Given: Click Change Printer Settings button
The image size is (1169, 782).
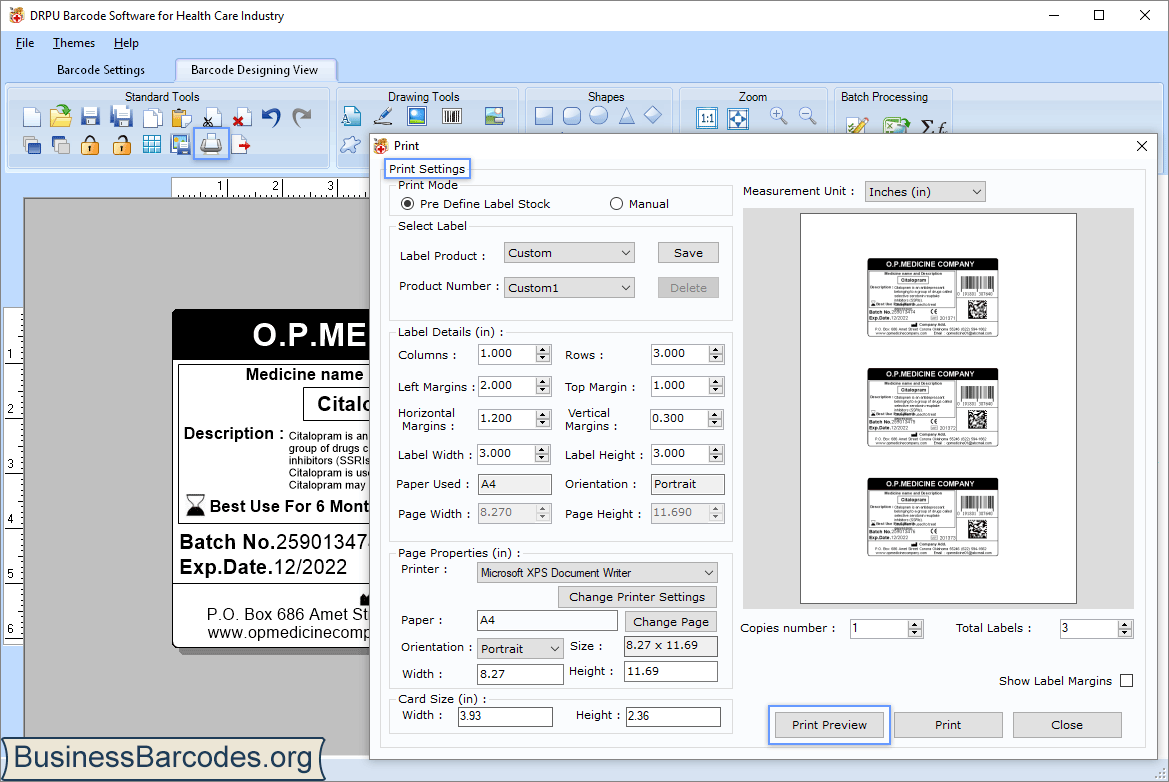Looking at the screenshot, I should coord(637,597).
